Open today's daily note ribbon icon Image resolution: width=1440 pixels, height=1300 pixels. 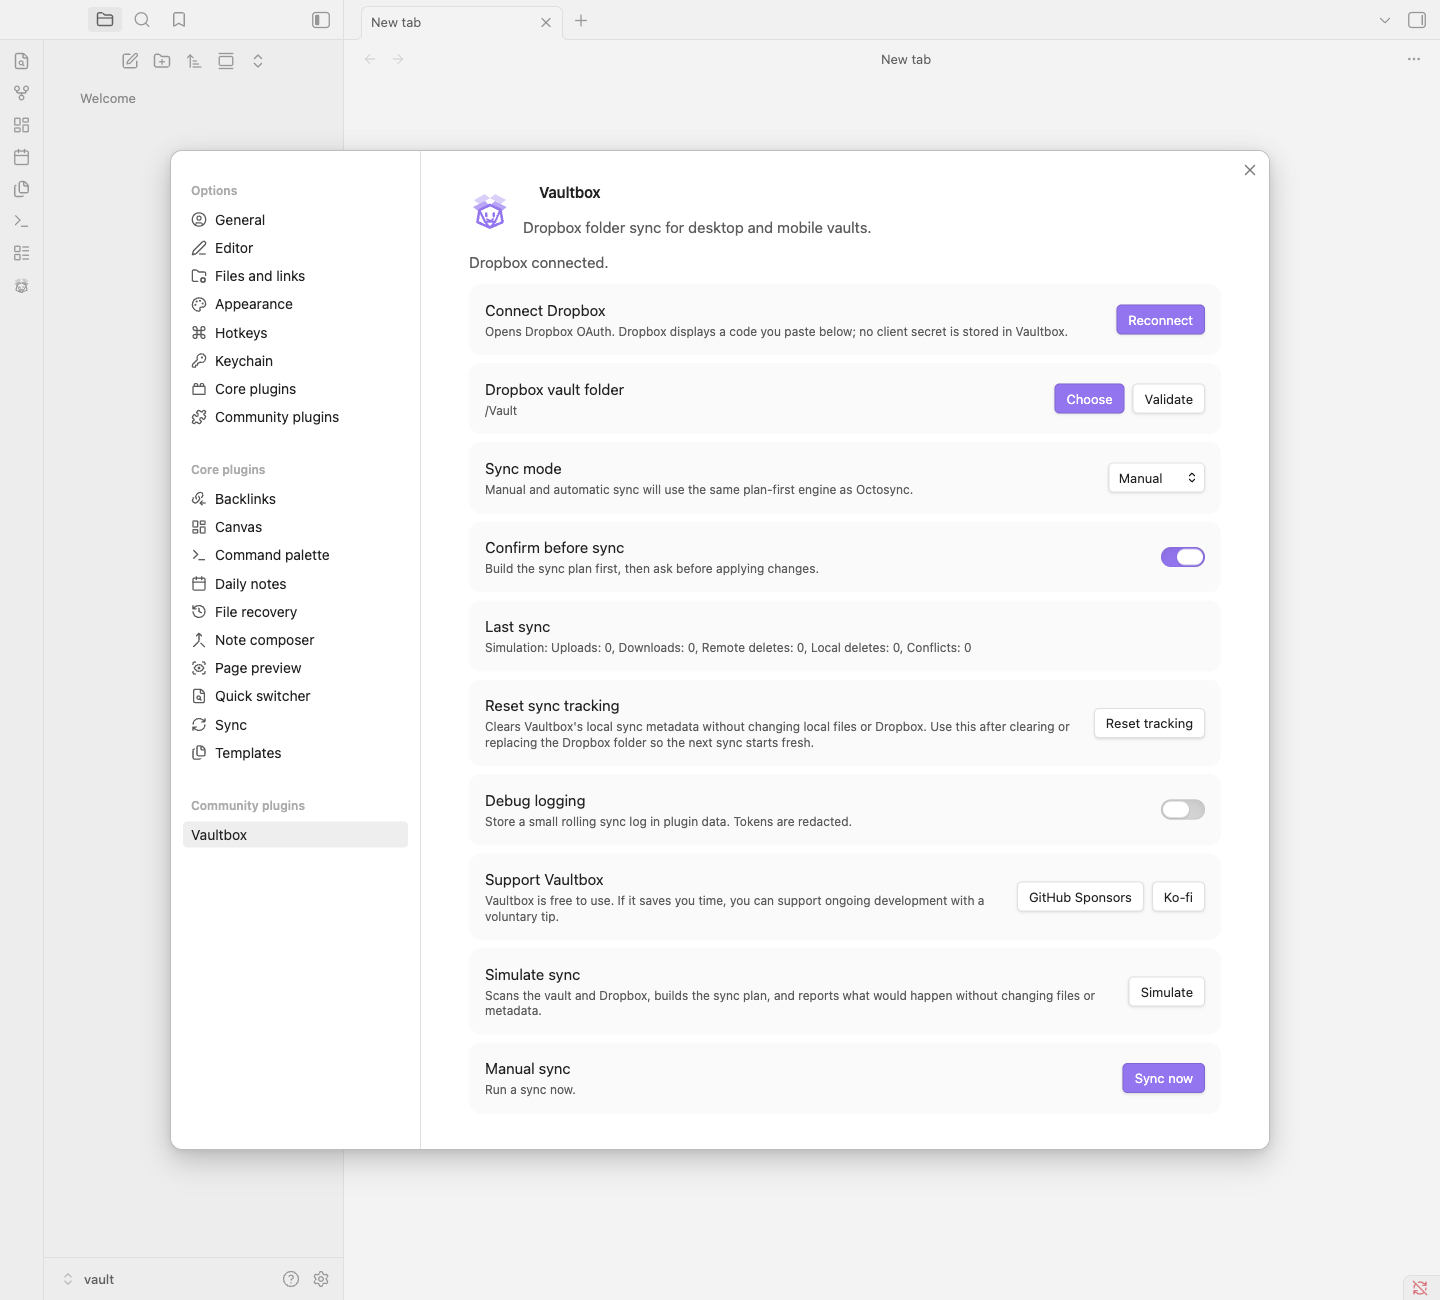pos(22,157)
